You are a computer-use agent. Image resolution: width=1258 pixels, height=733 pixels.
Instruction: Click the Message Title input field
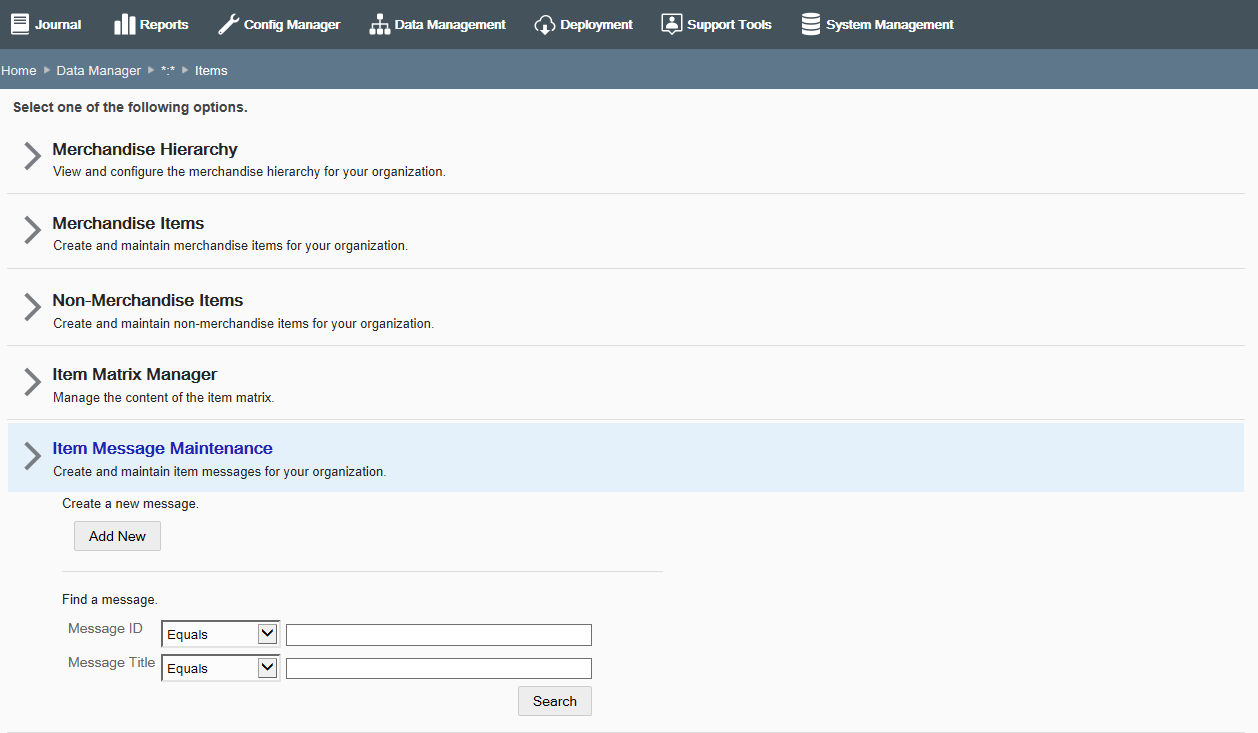[x=439, y=669]
